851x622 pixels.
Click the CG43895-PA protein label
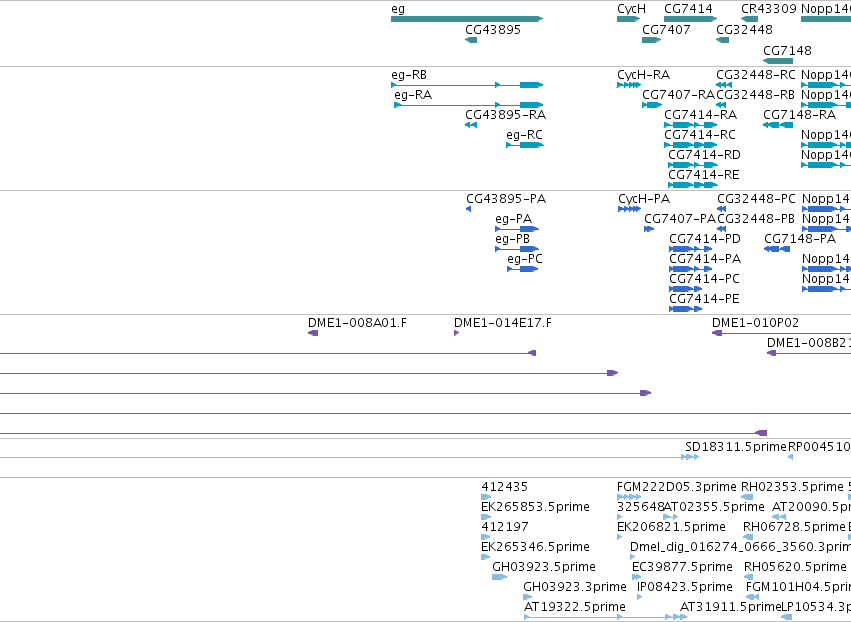[506, 199]
